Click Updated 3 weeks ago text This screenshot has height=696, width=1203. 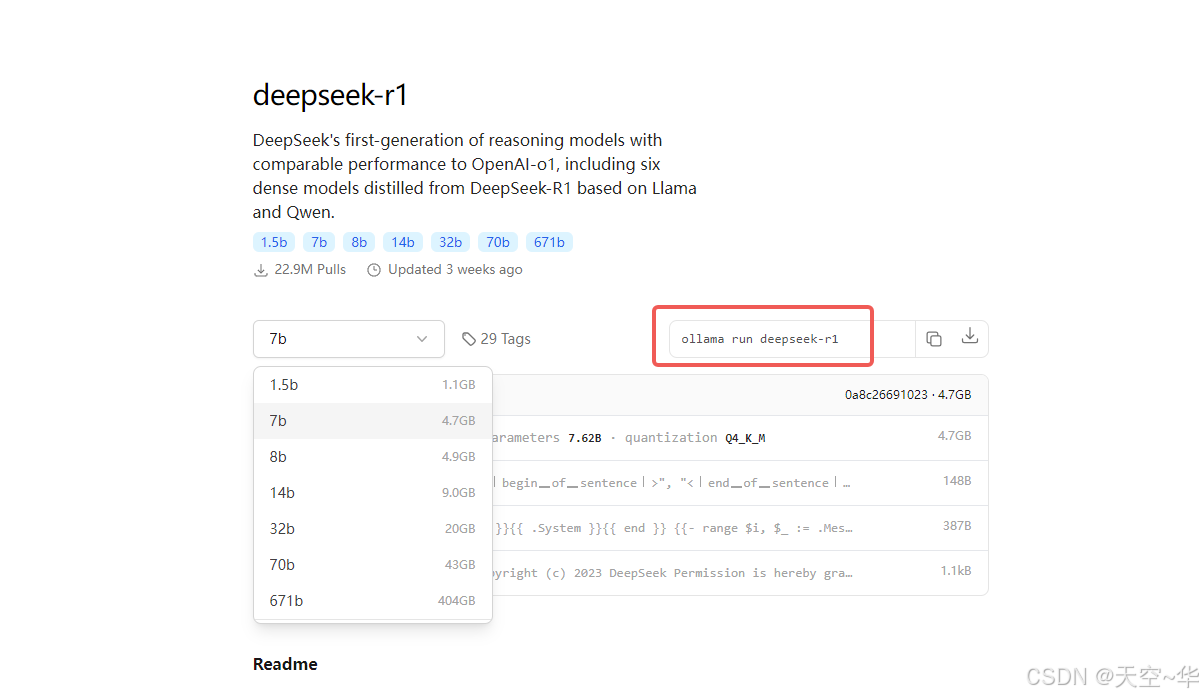click(455, 270)
